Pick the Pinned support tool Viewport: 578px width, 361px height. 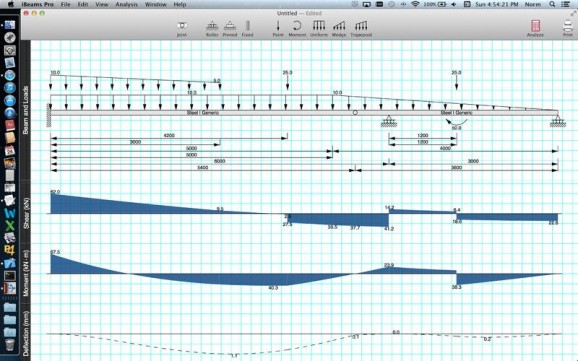point(230,28)
